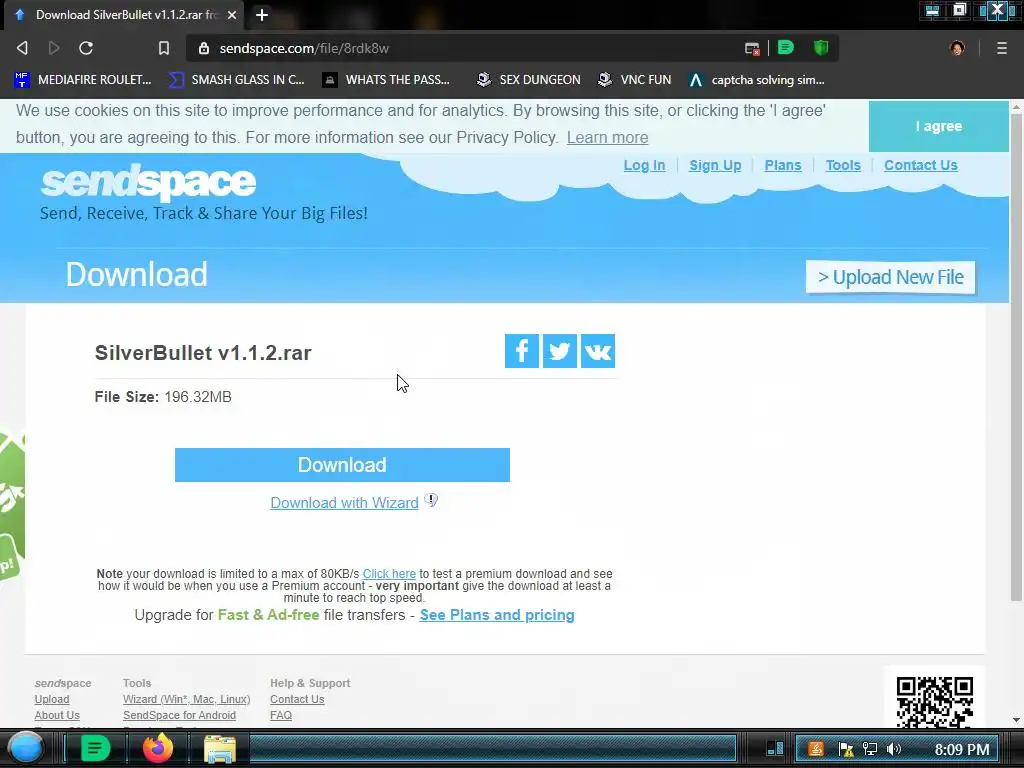Click the SilverBullet v1.1.2.rar file name

[x=203, y=353]
